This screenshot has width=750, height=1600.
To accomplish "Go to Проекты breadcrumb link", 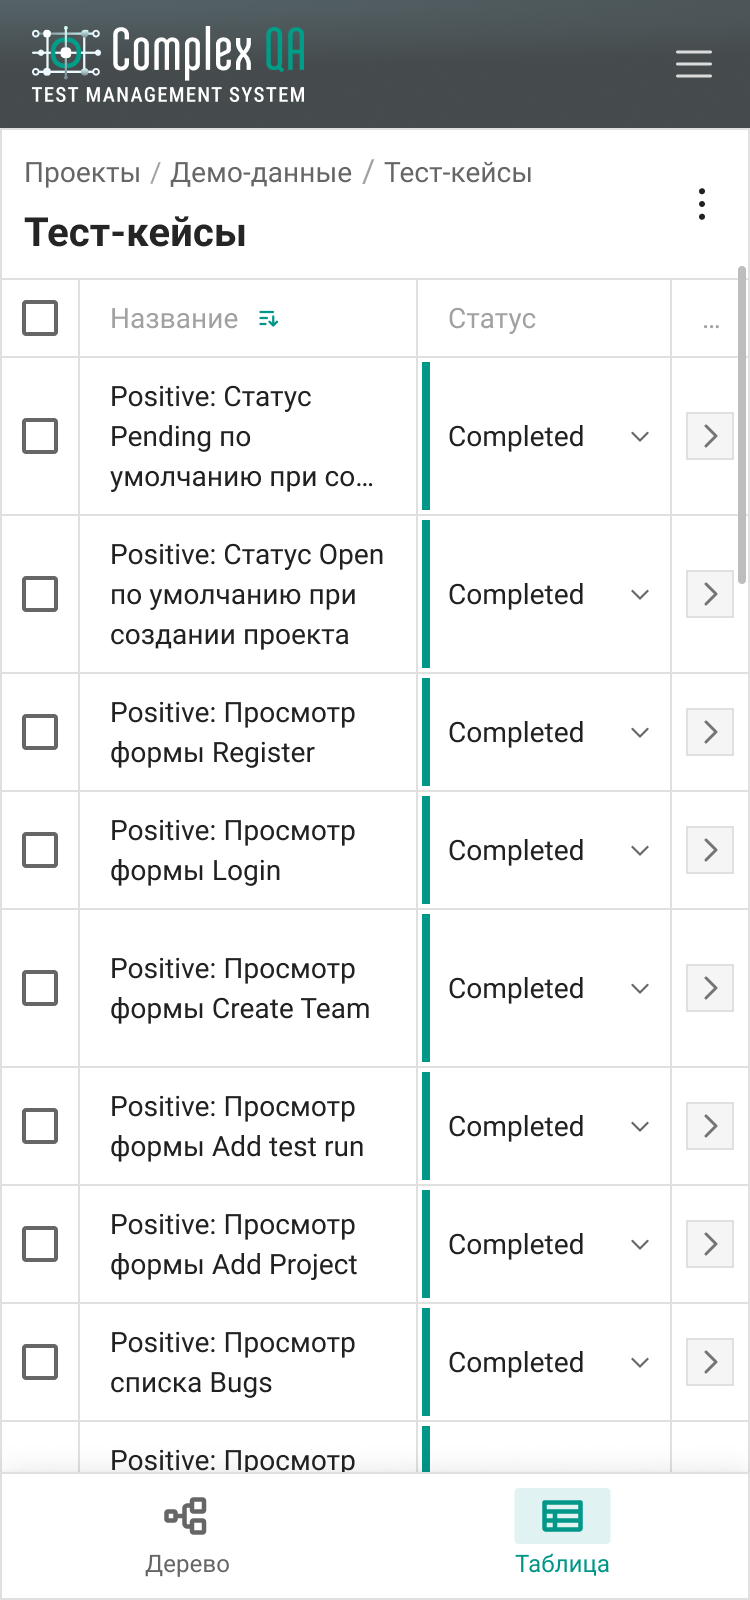I will (82, 173).
